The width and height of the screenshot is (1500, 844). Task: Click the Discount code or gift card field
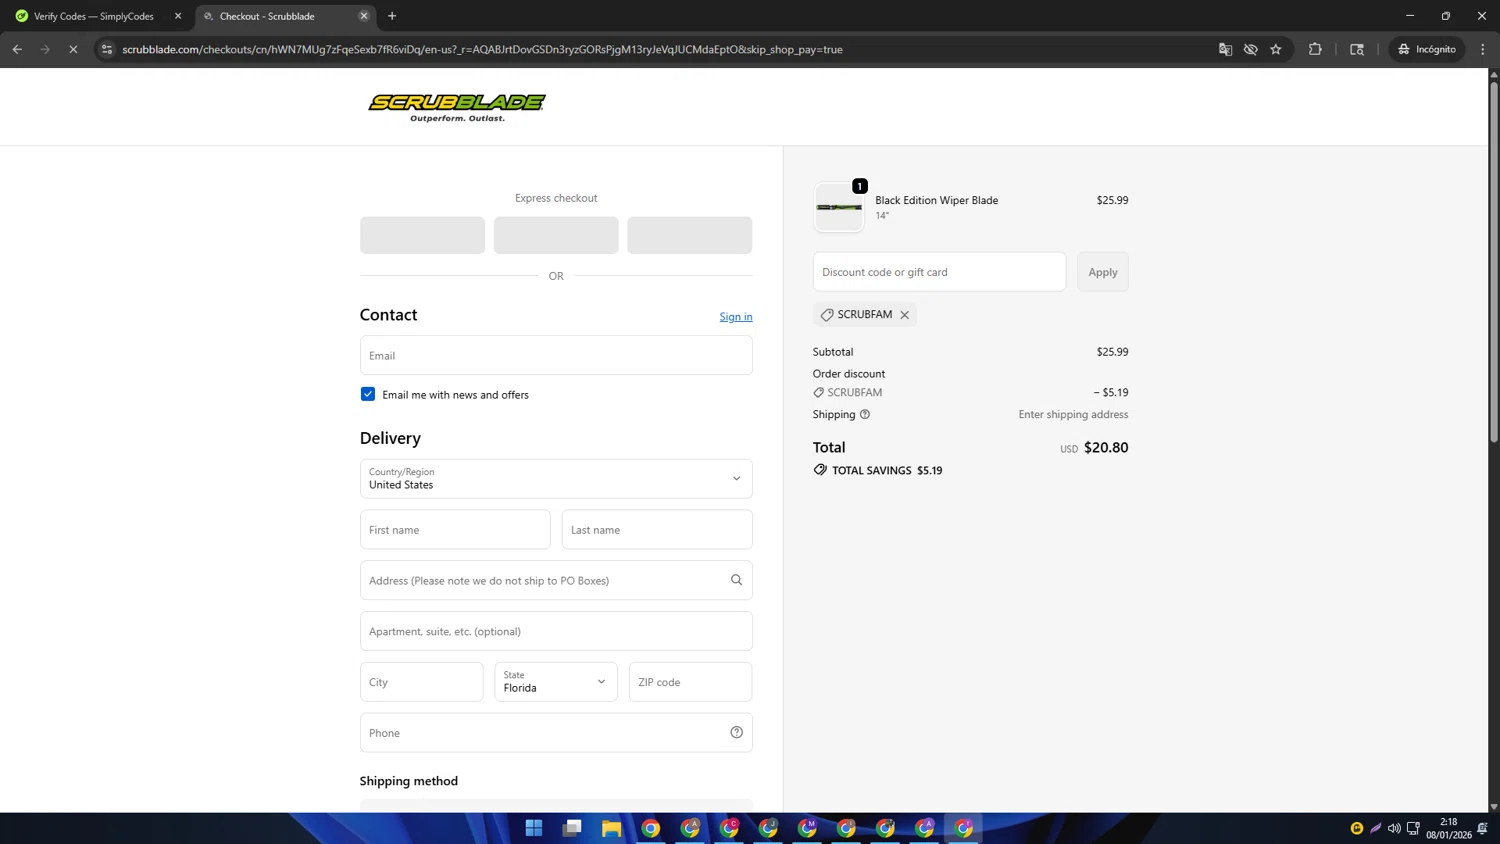click(939, 272)
